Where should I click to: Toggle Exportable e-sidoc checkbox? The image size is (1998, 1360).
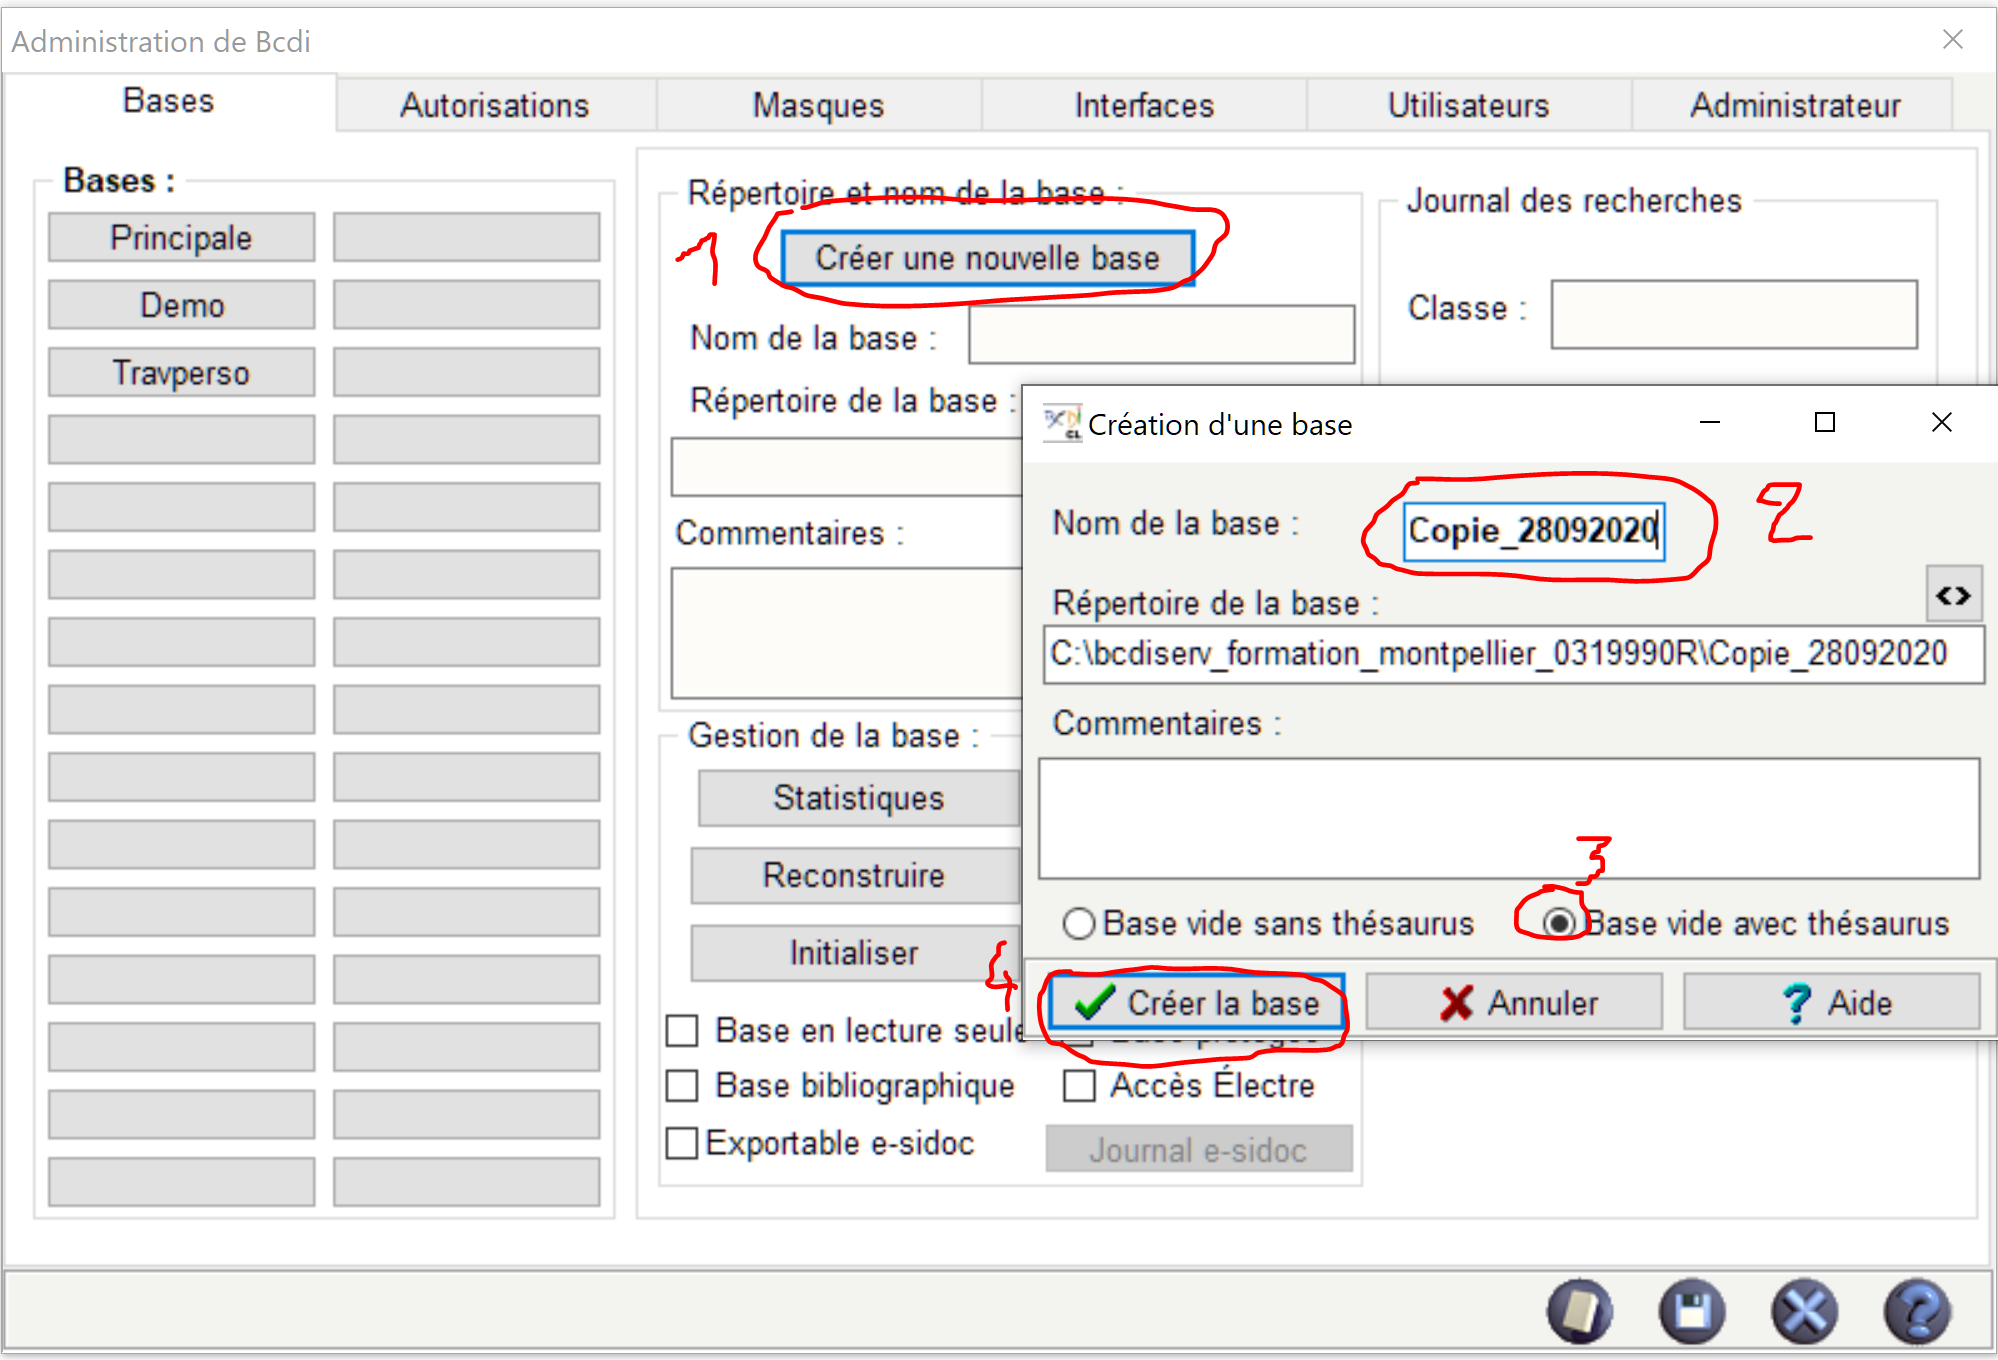coord(682,1143)
